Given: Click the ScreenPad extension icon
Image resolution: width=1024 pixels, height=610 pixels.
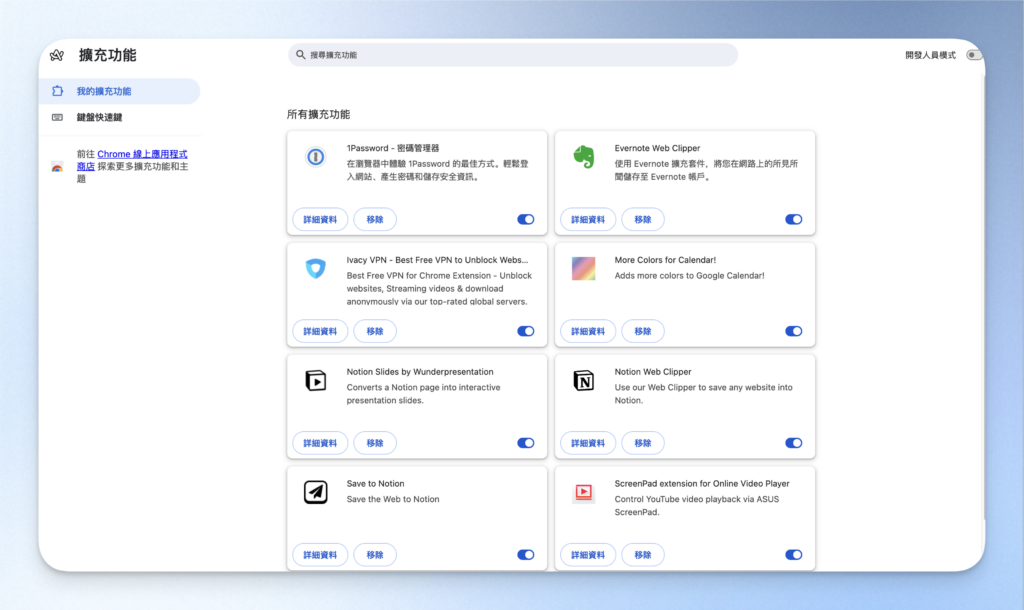Looking at the screenshot, I should click(x=584, y=492).
